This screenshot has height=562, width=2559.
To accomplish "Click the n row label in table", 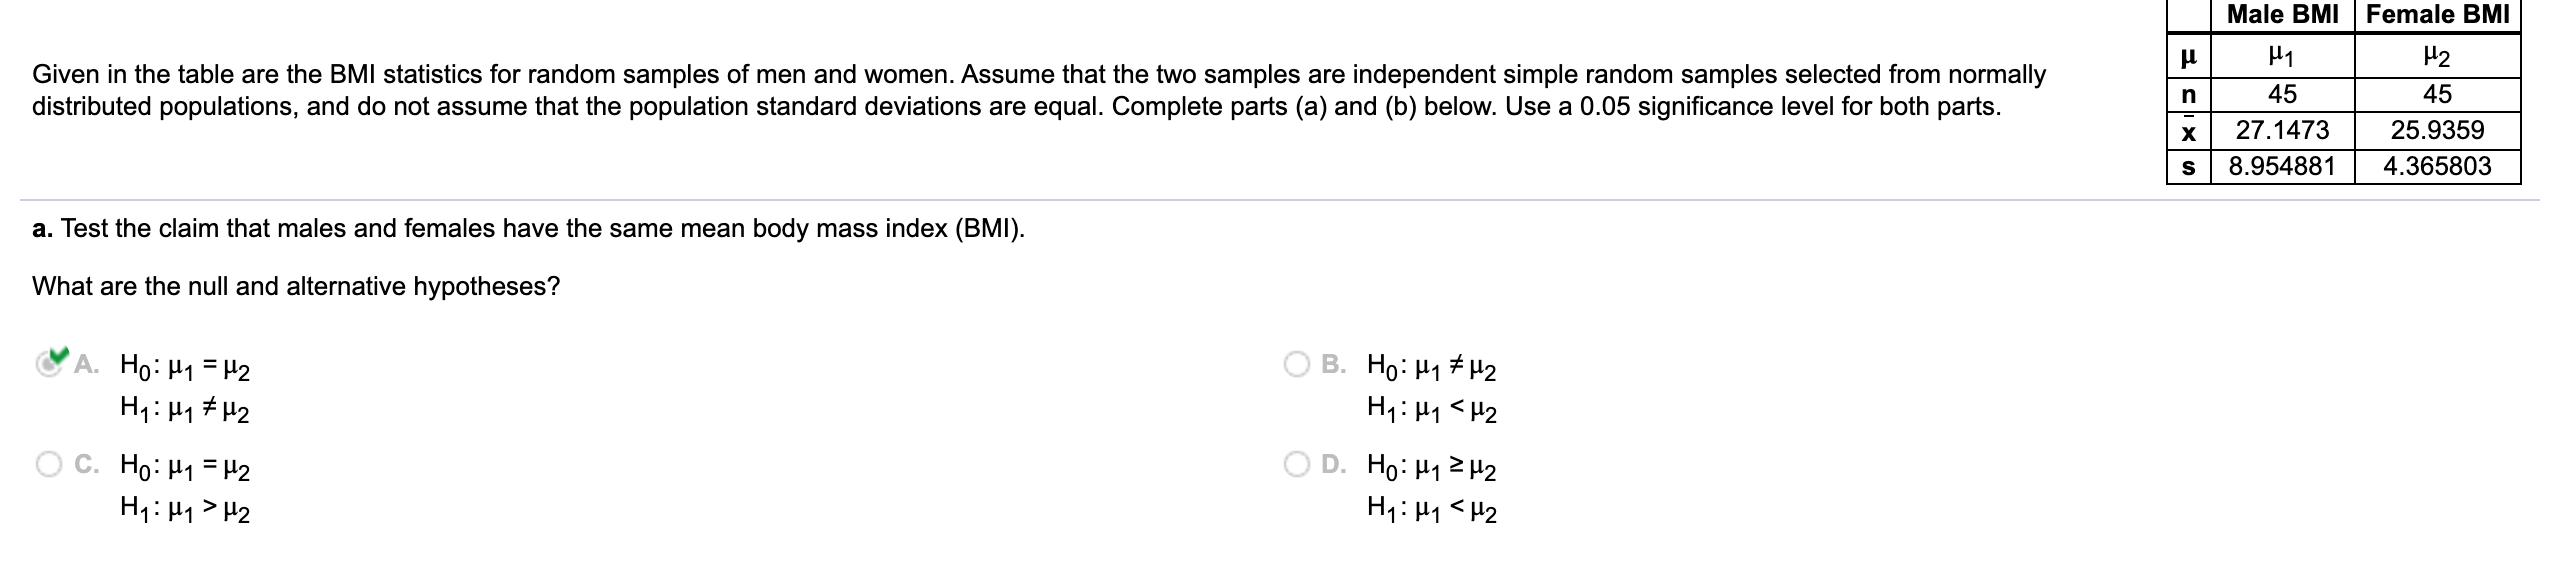I will point(2188,94).
